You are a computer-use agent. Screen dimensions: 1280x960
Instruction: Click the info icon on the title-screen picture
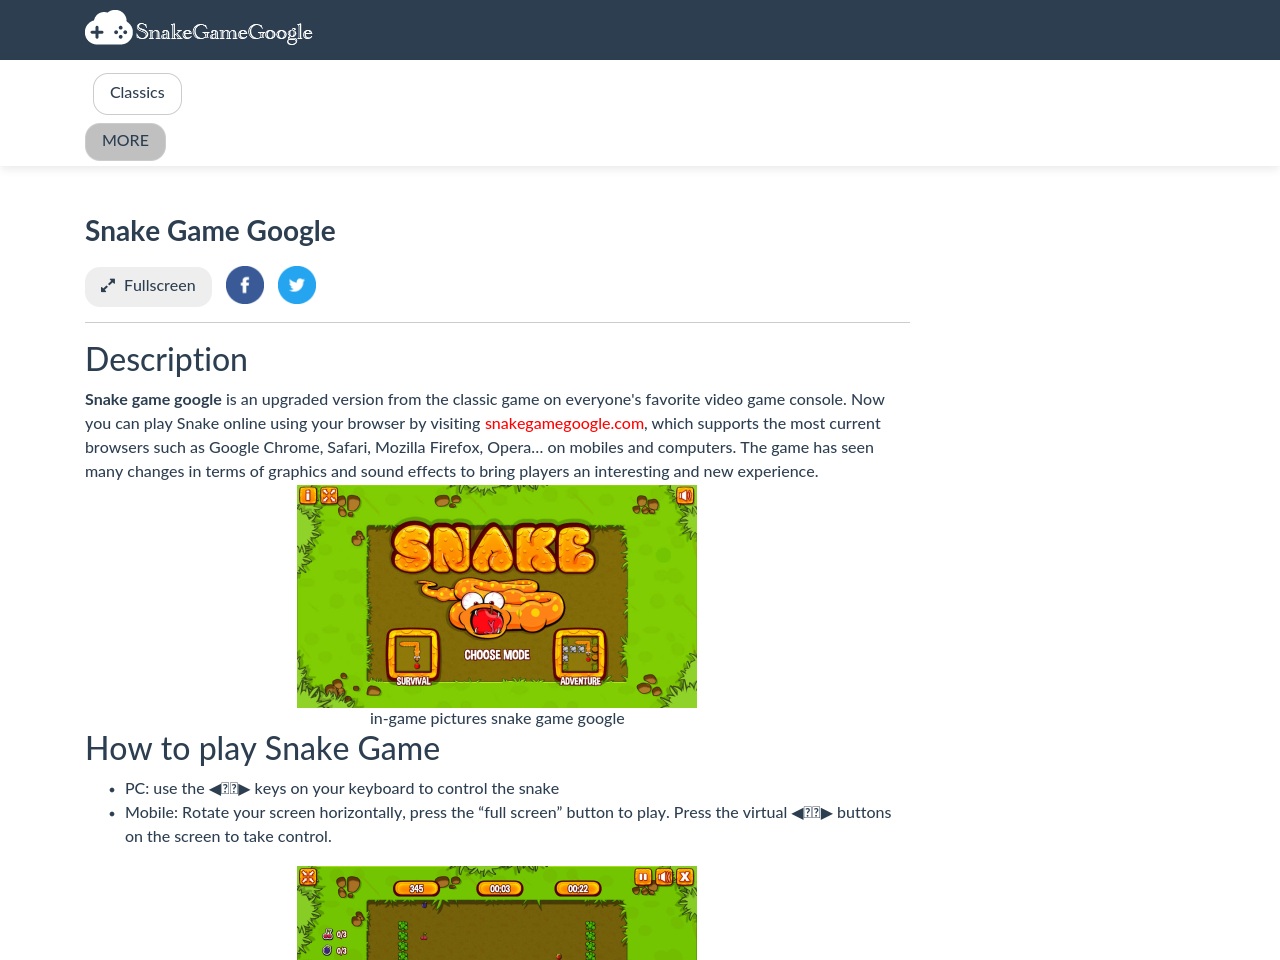pyautogui.click(x=308, y=495)
